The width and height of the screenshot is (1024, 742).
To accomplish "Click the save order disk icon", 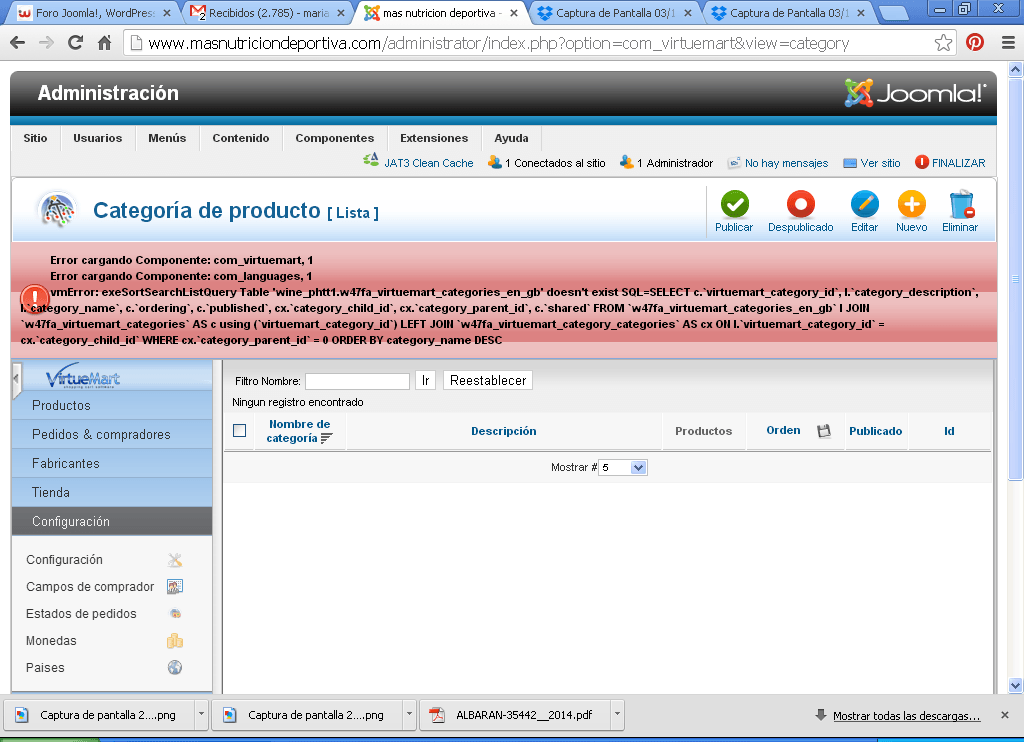I will [x=824, y=431].
